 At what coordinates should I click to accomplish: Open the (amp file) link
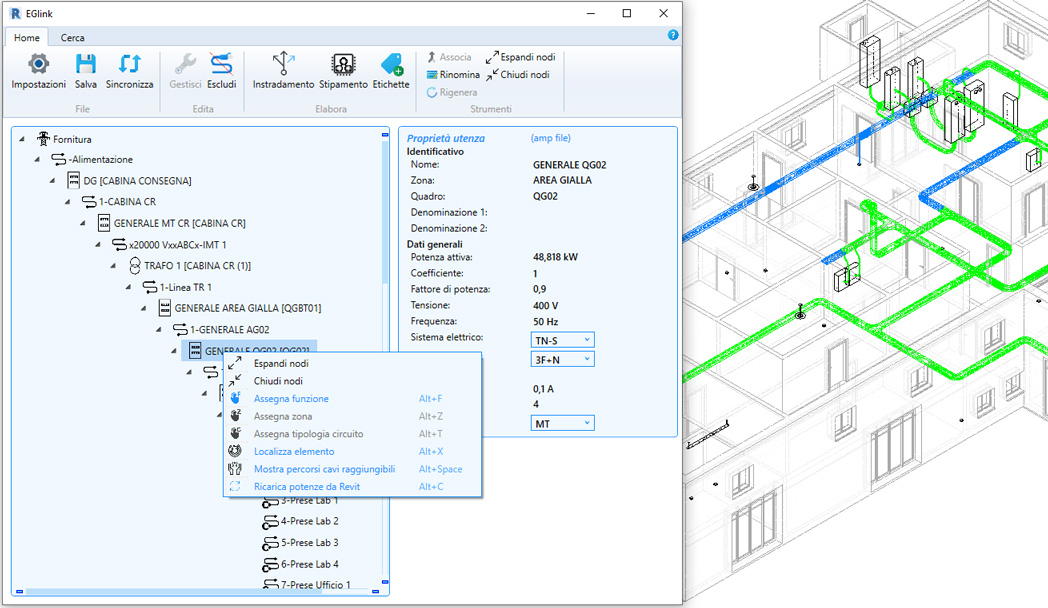pyautogui.click(x=551, y=138)
